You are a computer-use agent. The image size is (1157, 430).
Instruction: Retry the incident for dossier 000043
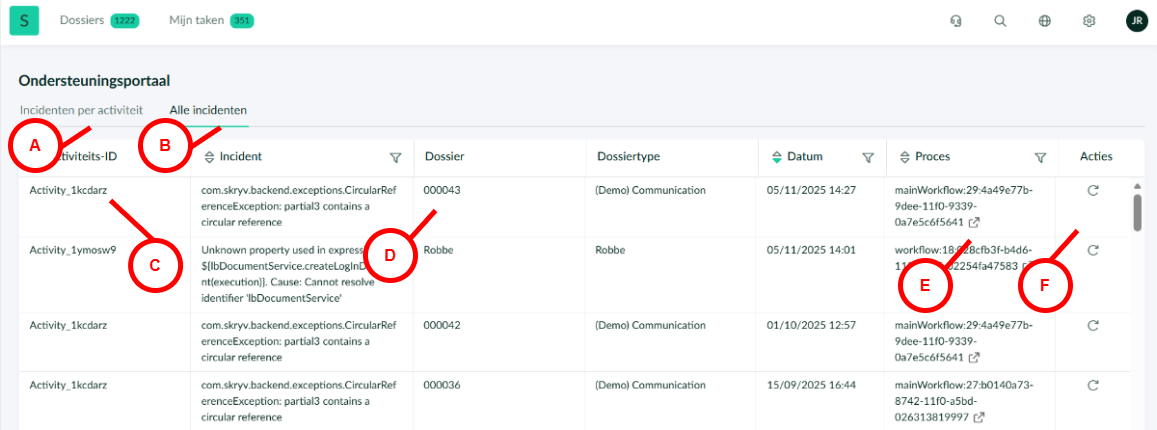pos(1093,190)
